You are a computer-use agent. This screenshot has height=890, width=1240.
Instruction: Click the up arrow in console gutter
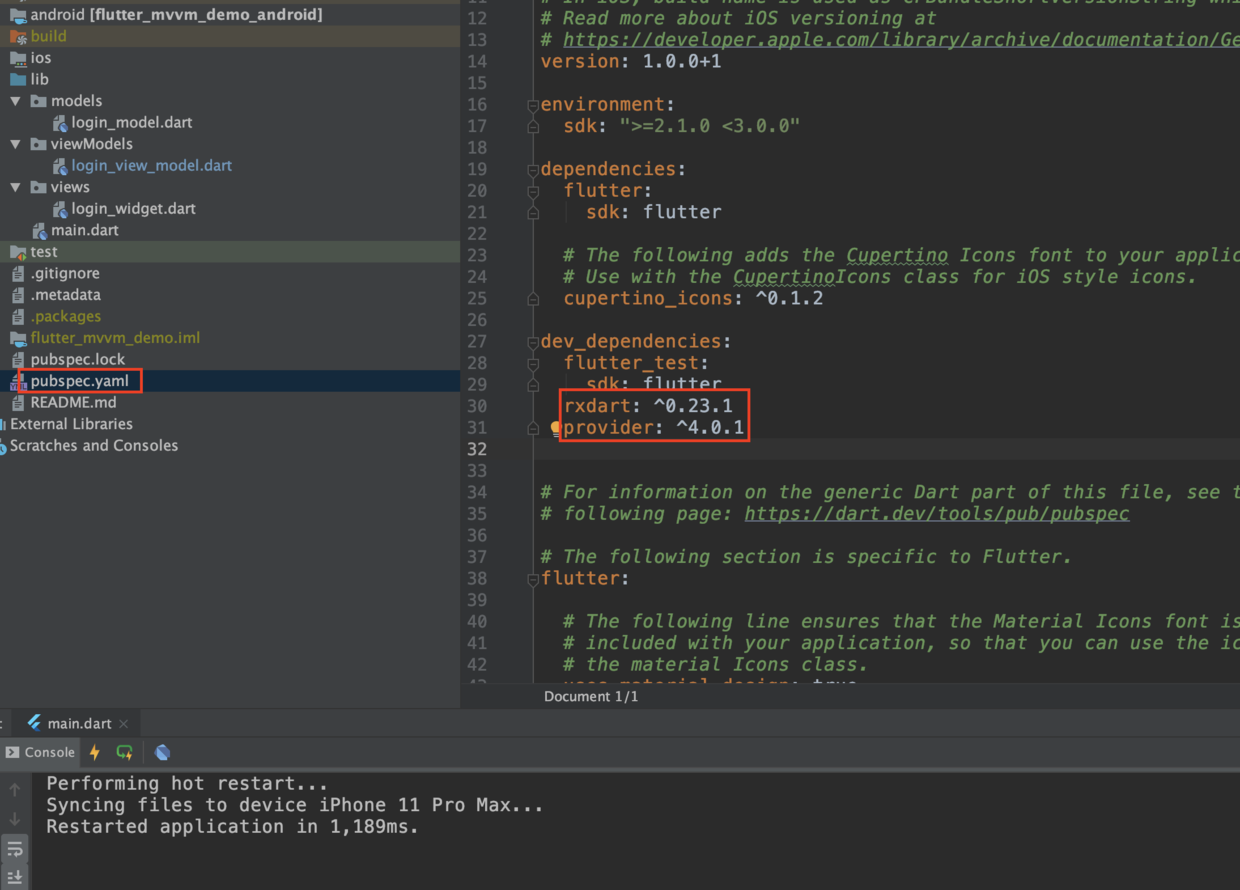(15, 790)
